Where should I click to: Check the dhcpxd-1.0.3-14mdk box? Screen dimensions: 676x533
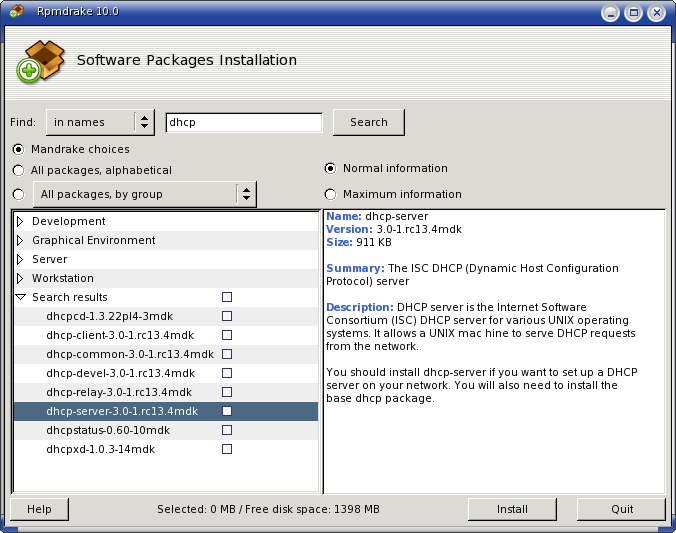pyautogui.click(x=227, y=449)
